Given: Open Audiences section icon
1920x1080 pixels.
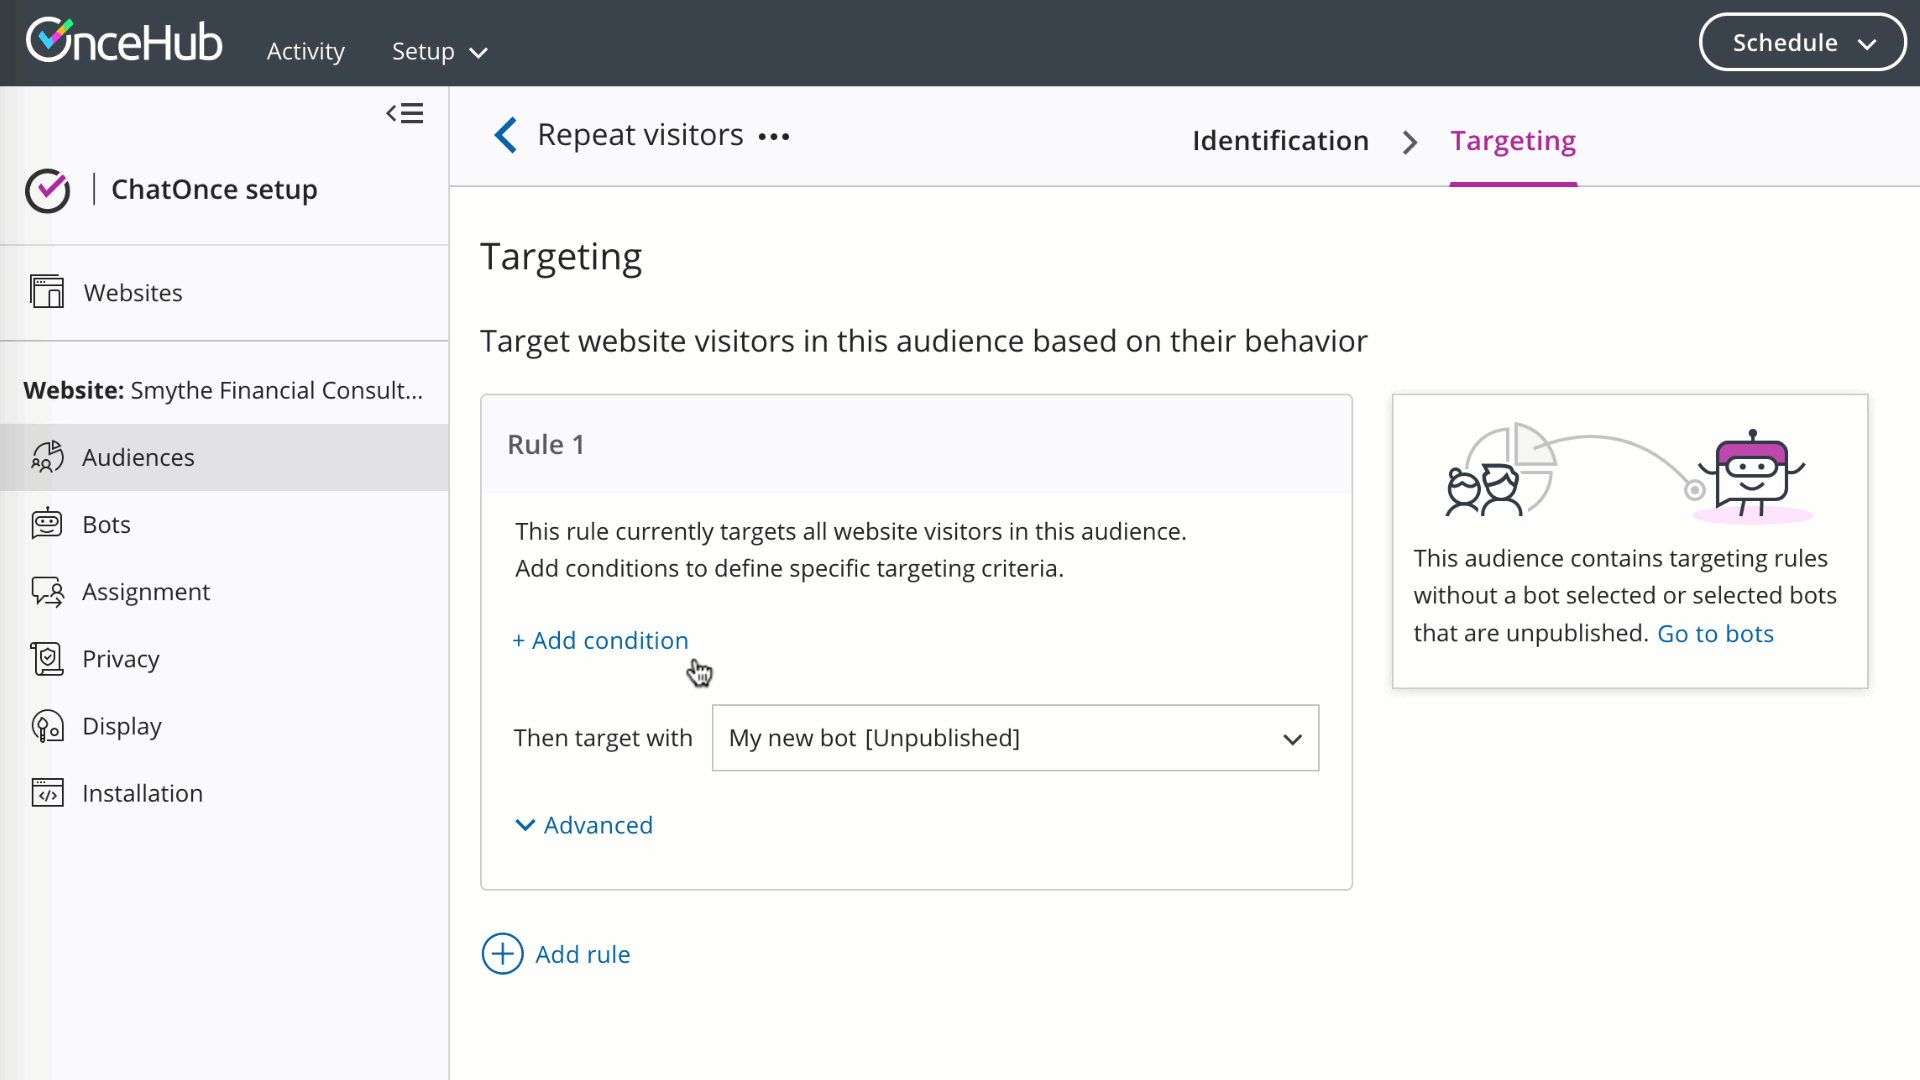Looking at the screenshot, I should click(47, 457).
